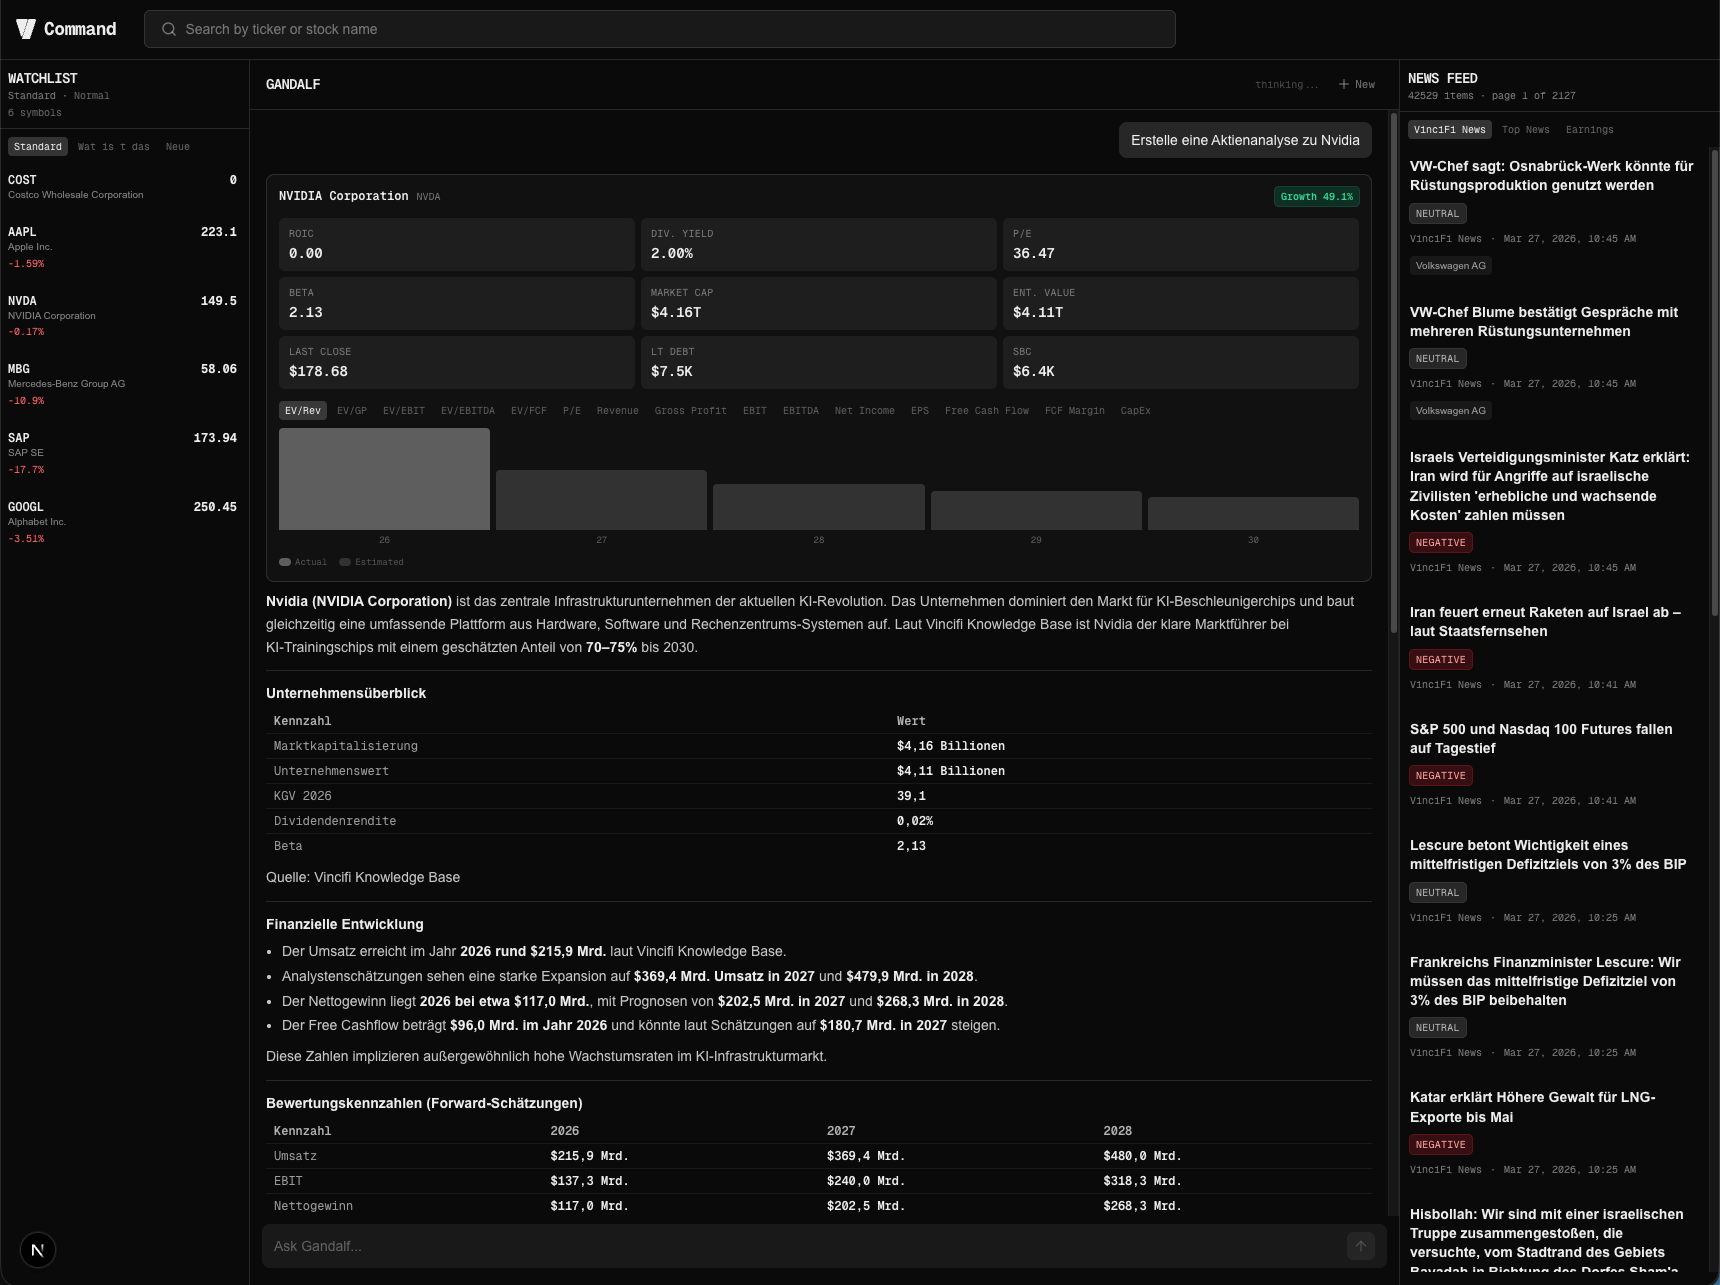Select the Vincifi News feed tab
The height and width of the screenshot is (1285, 1720).
pyautogui.click(x=1450, y=130)
